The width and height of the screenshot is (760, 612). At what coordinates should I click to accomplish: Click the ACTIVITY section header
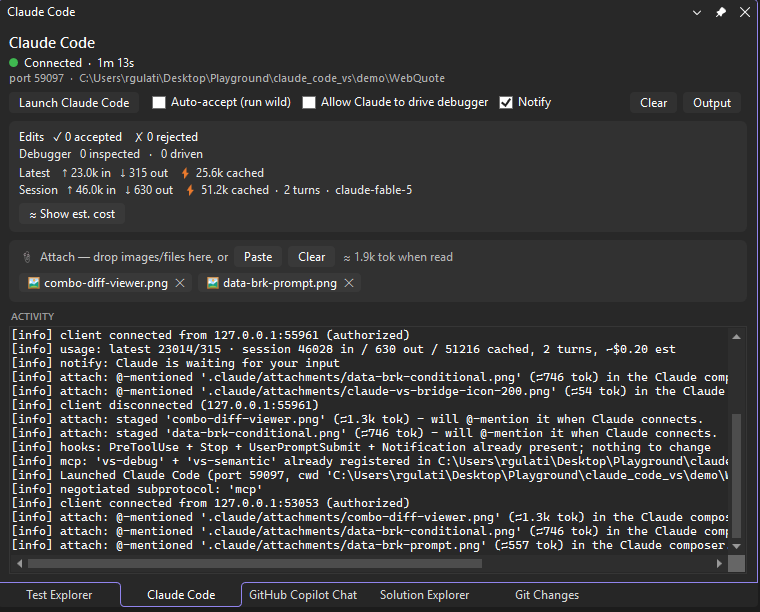(32, 316)
